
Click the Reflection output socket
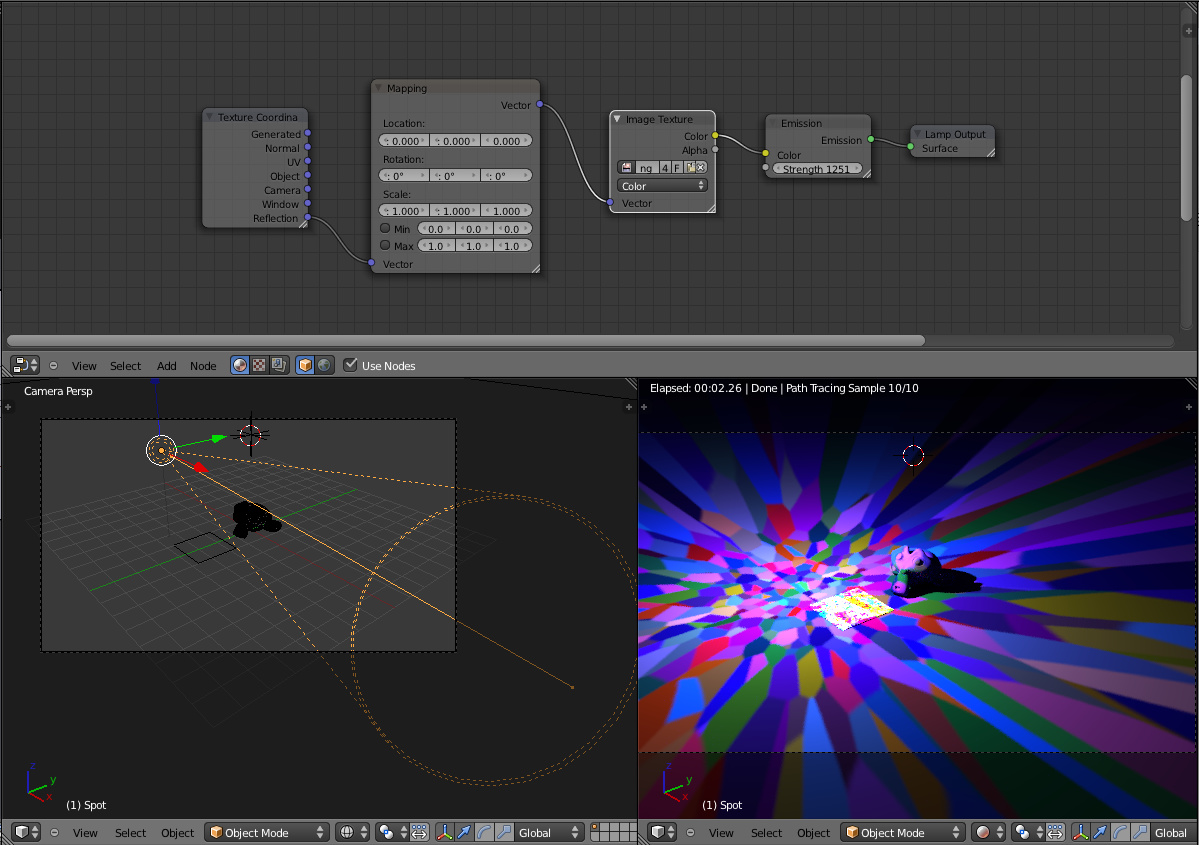point(307,218)
